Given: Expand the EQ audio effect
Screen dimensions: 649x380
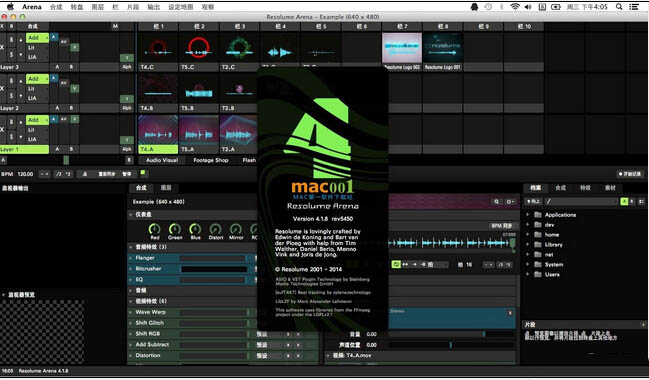Looking at the screenshot, I should pyautogui.click(x=131, y=279).
